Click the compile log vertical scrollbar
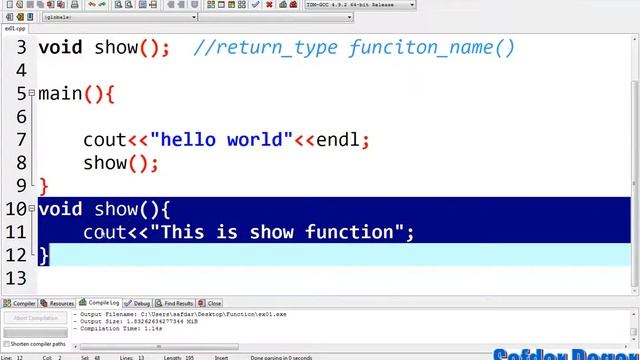The width and height of the screenshot is (640, 360). (x=634, y=331)
